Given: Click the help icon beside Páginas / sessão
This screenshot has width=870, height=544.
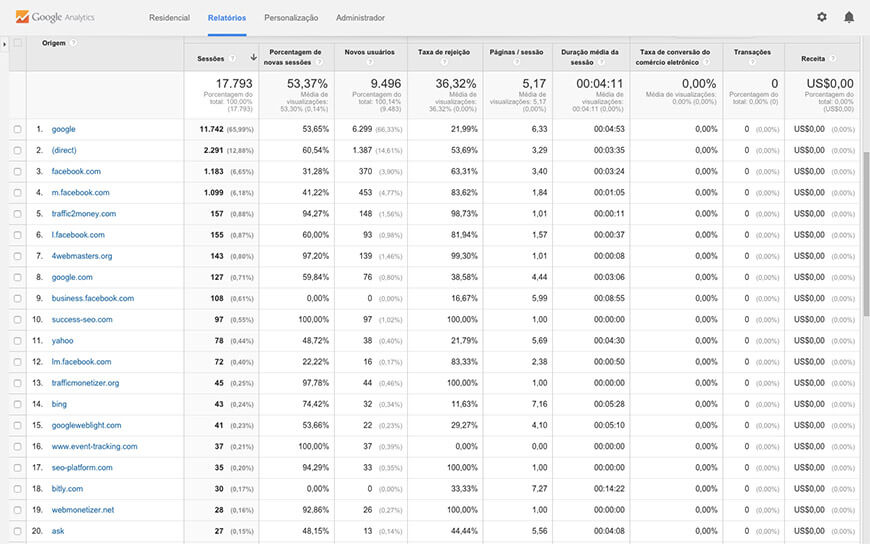Looking at the screenshot, I should pos(516,63).
